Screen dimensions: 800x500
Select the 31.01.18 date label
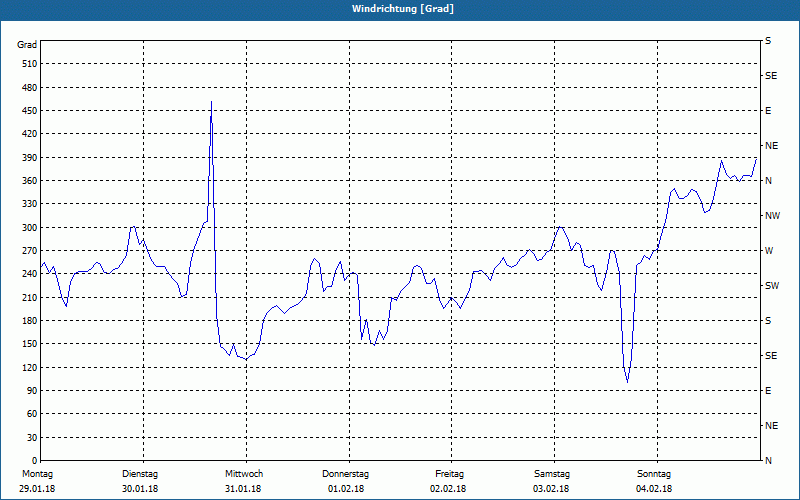tap(243, 489)
